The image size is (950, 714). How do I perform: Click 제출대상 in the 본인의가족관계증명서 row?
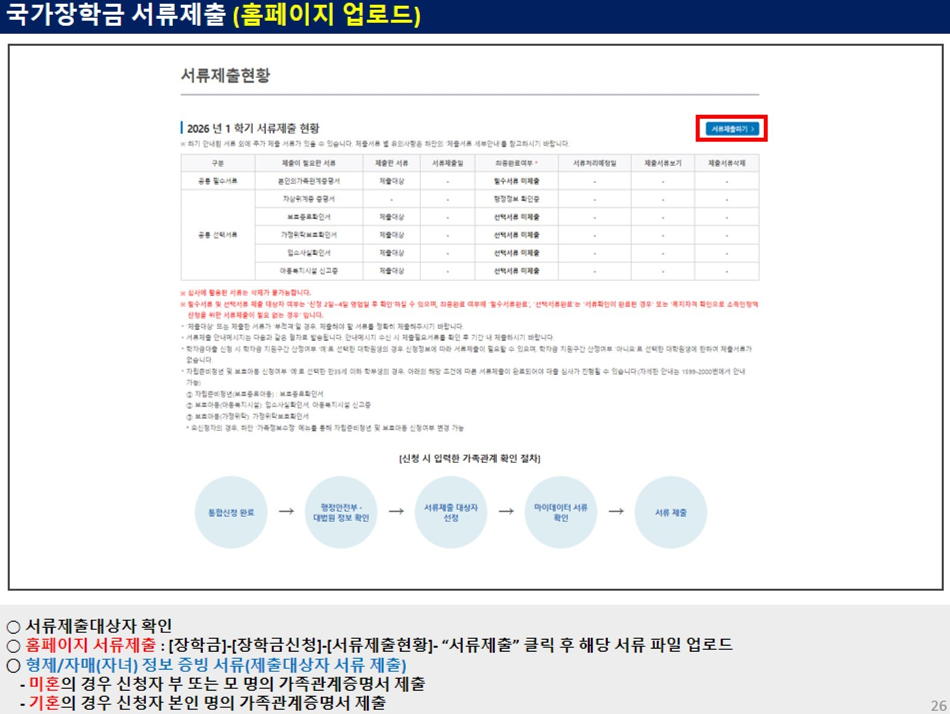click(x=391, y=181)
